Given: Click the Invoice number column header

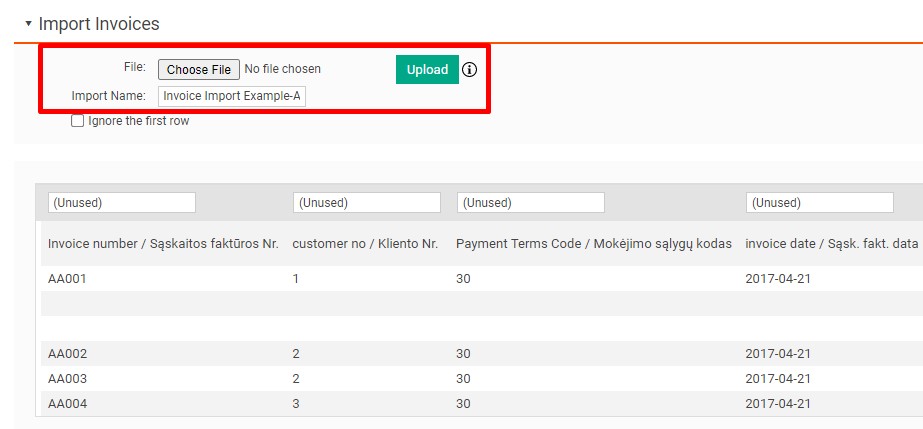Looking at the screenshot, I should tap(163, 244).
